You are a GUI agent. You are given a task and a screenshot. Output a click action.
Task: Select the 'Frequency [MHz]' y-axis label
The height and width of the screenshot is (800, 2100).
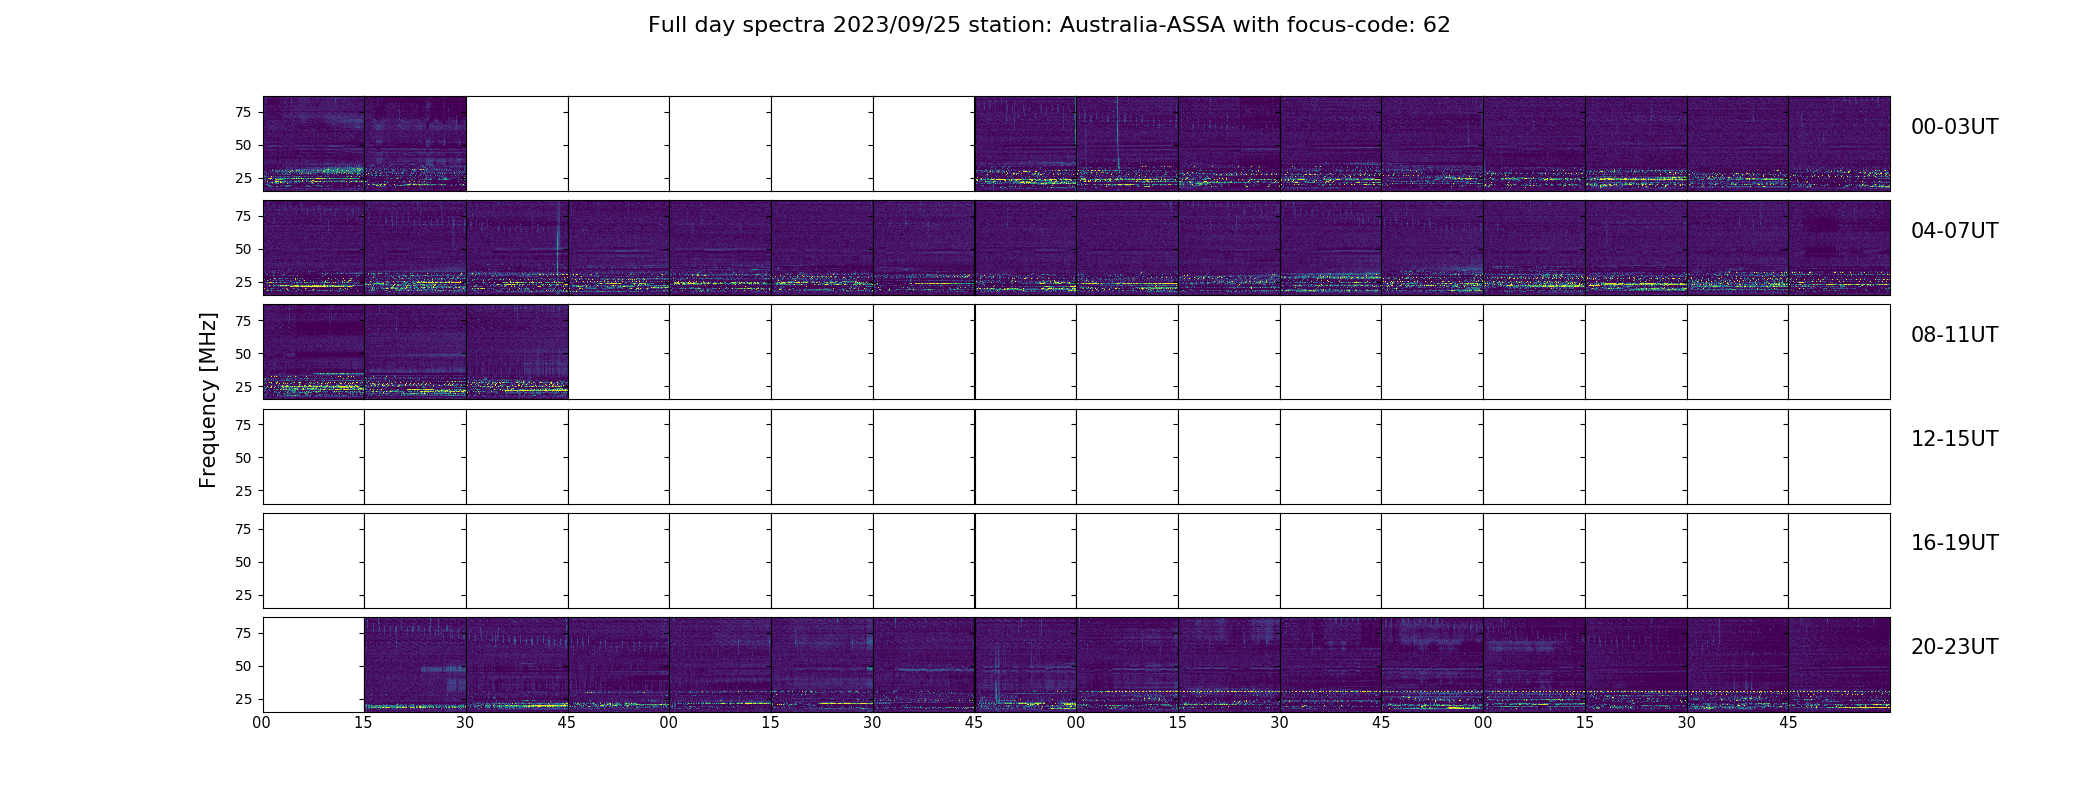[208, 400]
